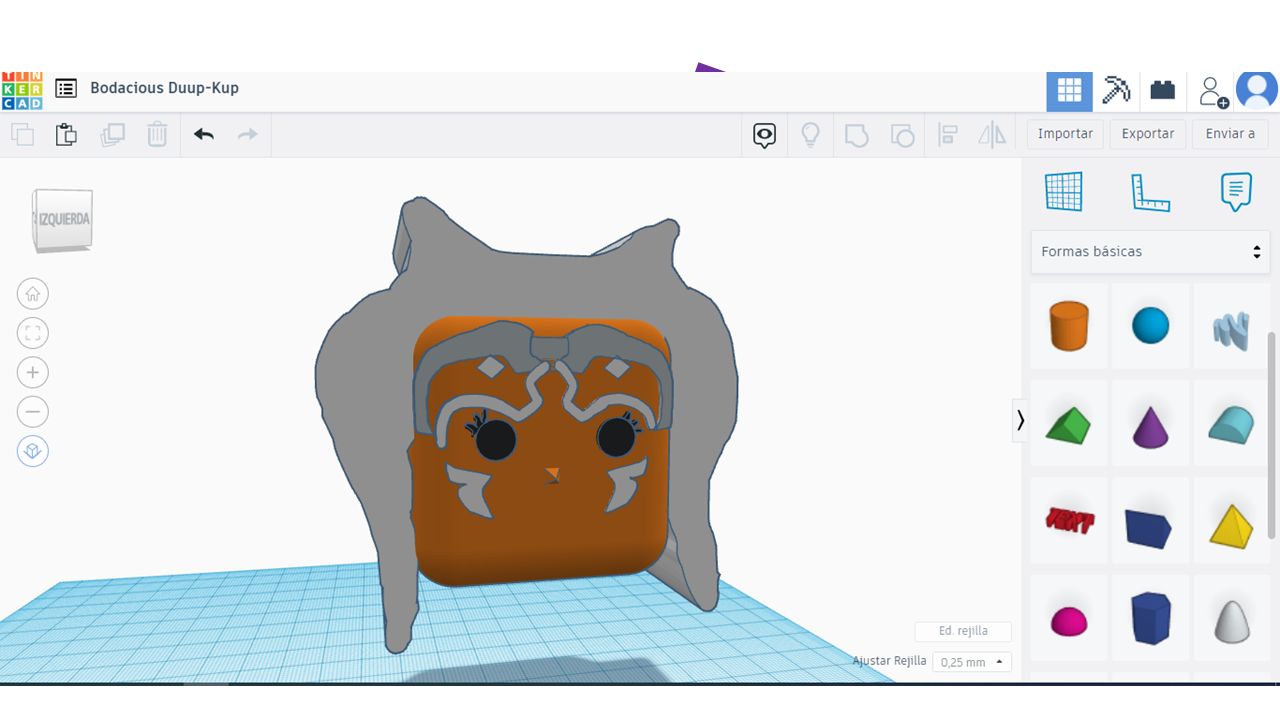The height and width of the screenshot is (720, 1280).
Task: Select the dark blue polygon shape
Action: click(x=1151, y=618)
